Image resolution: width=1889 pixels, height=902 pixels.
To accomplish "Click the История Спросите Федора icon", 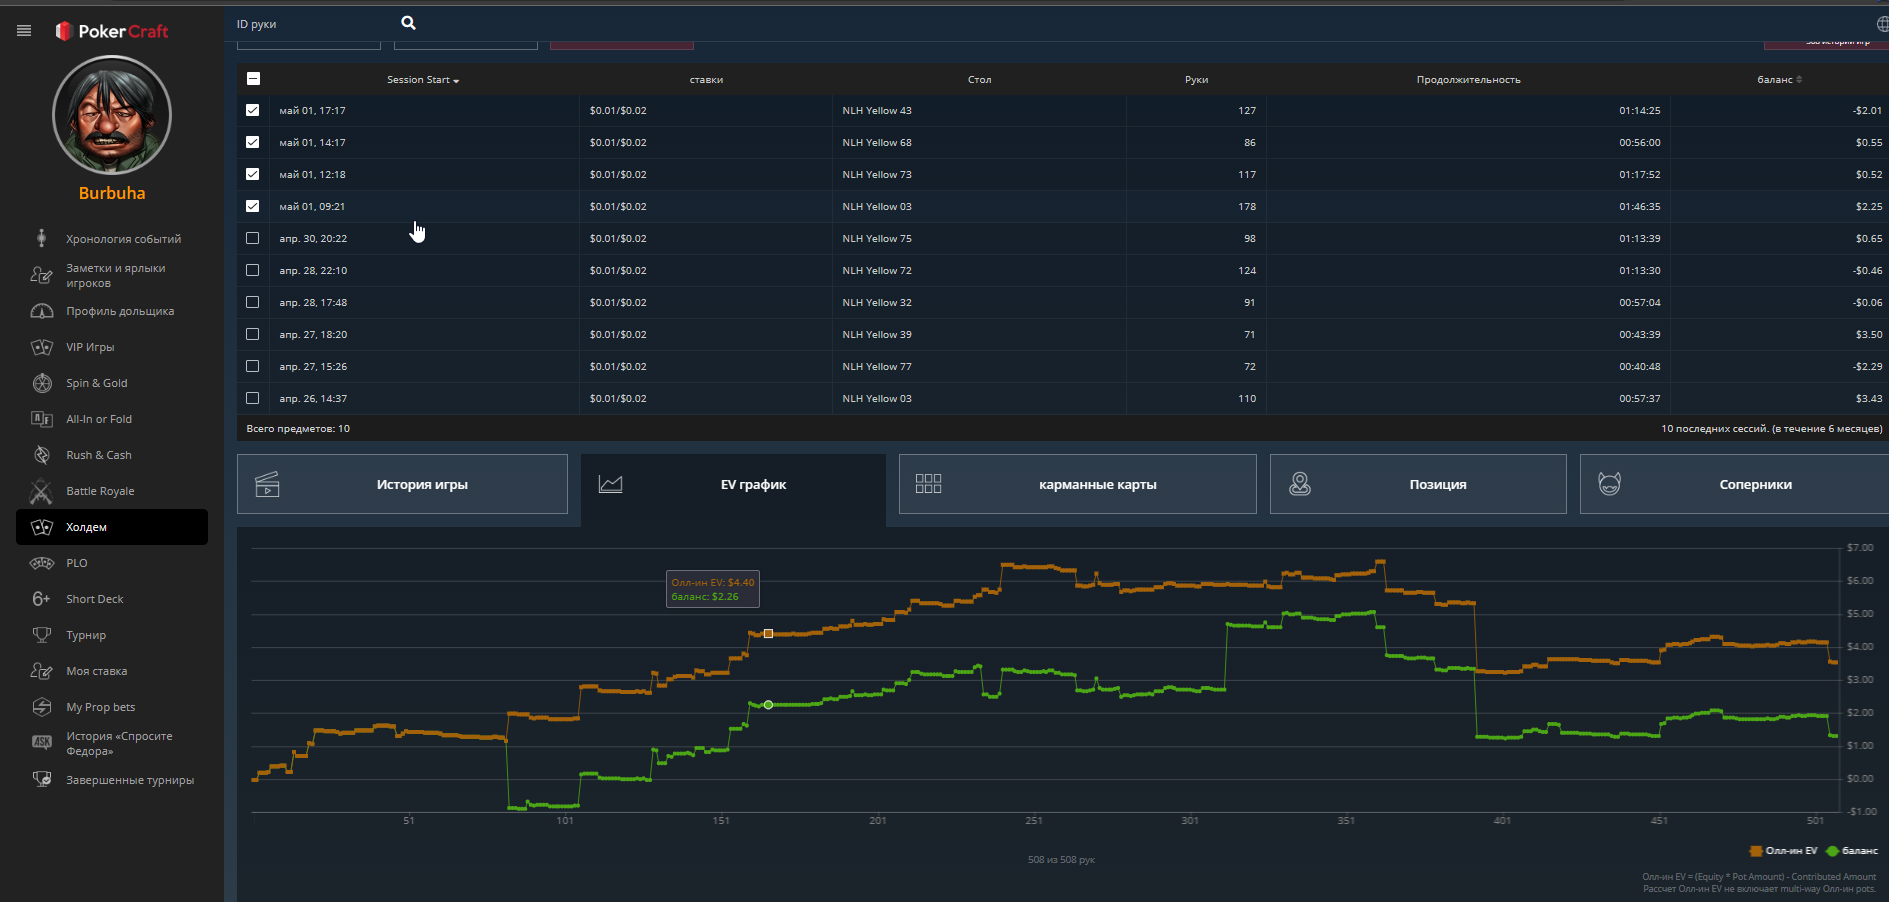I will (x=42, y=742).
